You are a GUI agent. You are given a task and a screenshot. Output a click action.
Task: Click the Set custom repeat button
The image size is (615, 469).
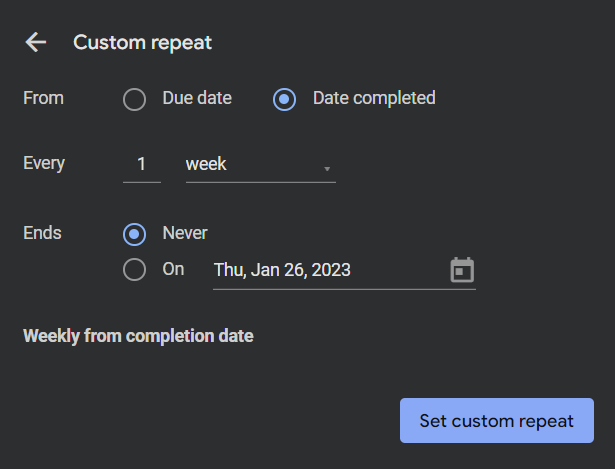(497, 420)
